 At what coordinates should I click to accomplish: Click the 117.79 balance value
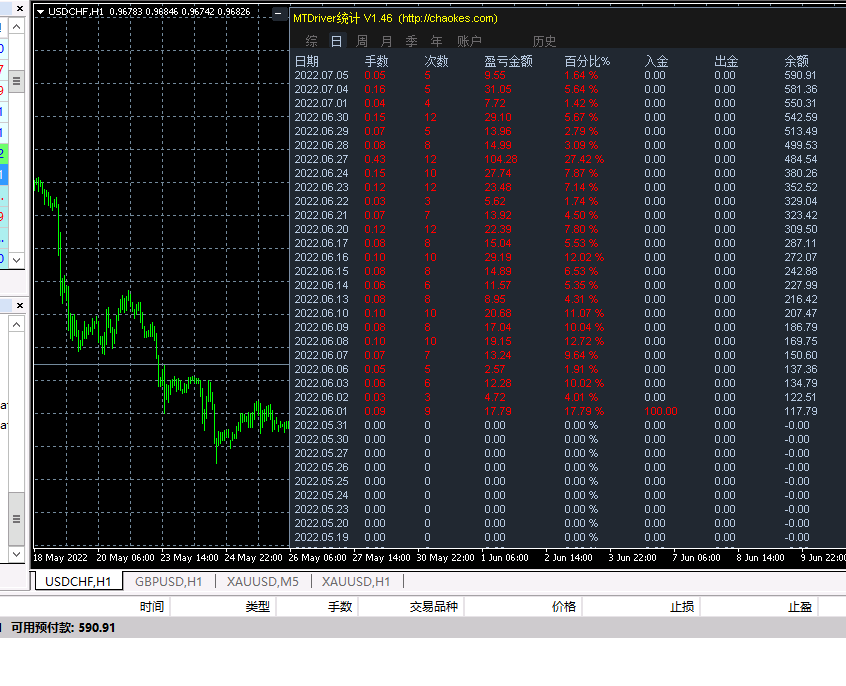(x=801, y=411)
